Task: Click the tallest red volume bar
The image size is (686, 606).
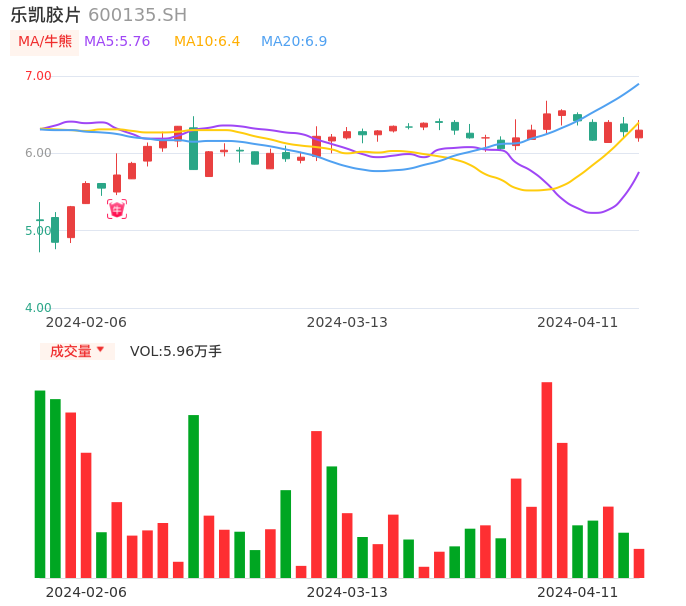Action: [546, 480]
